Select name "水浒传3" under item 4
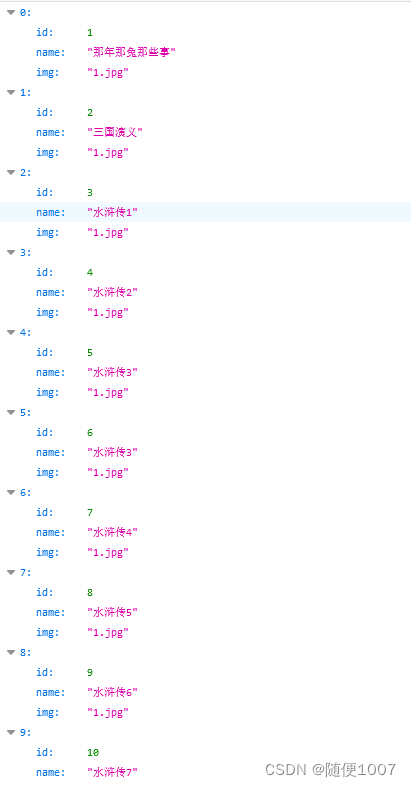This screenshot has height=787, width=411. coord(112,372)
